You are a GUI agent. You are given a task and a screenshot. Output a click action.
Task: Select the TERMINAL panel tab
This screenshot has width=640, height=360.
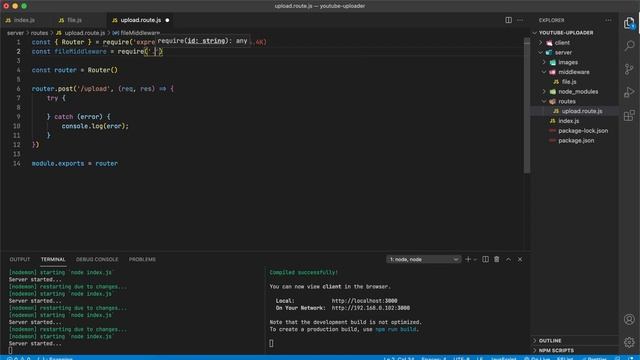pos(53,259)
